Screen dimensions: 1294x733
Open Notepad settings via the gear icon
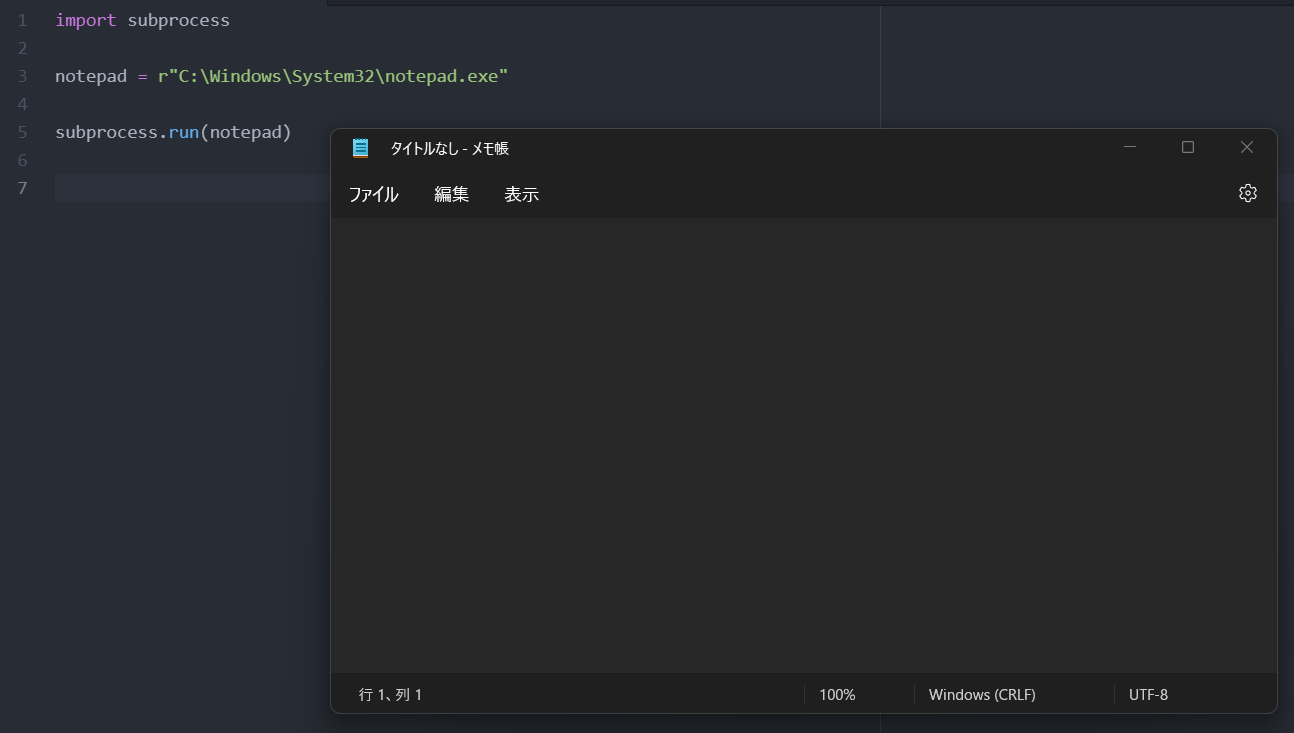click(x=1247, y=192)
